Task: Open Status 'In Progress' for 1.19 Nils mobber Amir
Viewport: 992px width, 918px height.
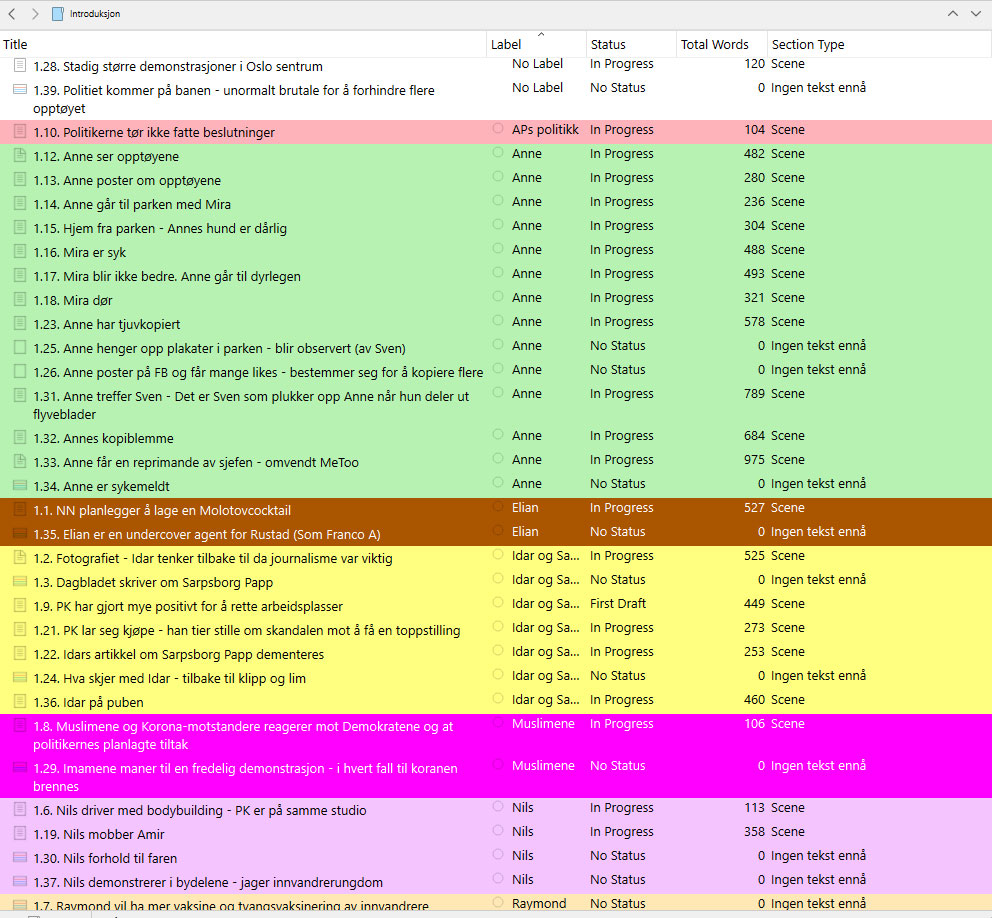Action: pyautogui.click(x=622, y=831)
